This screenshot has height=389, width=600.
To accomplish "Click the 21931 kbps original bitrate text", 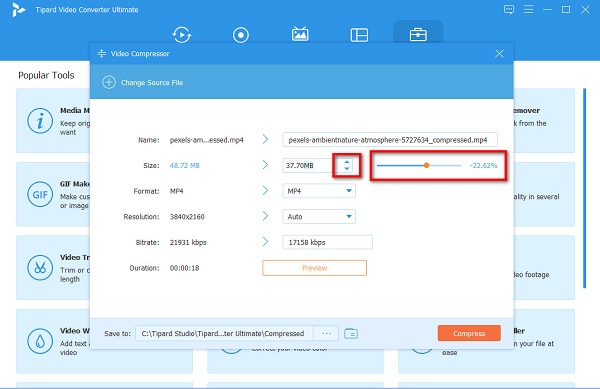I will [x=188, y=243].
